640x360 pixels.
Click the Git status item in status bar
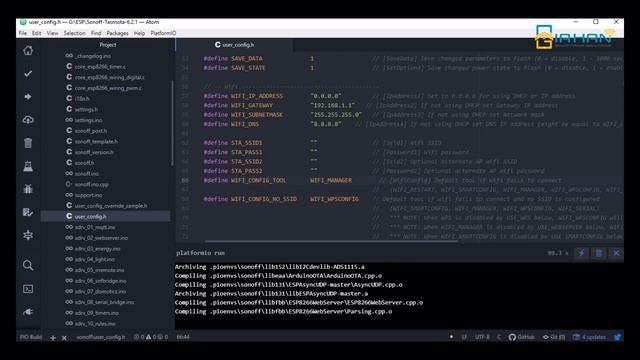click(x=553, y=337)
